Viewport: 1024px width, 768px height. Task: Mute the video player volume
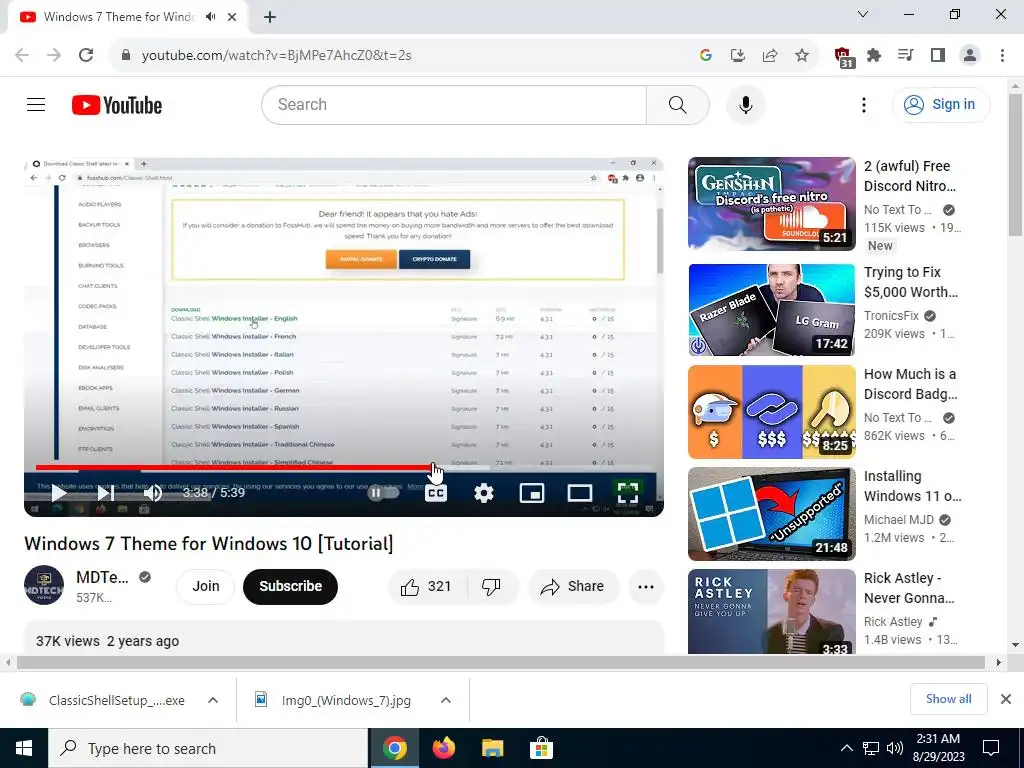click(x=152, y=493)
